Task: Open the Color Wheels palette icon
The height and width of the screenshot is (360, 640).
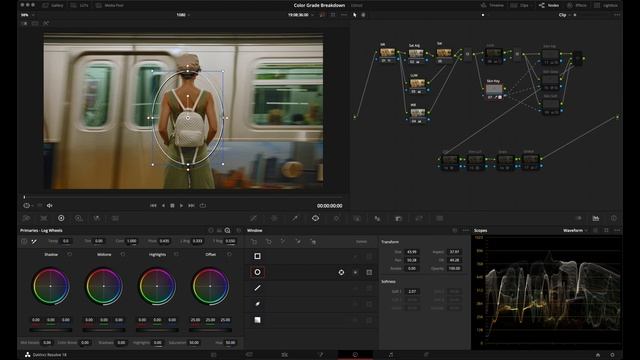Action: (x=61, y=218)
